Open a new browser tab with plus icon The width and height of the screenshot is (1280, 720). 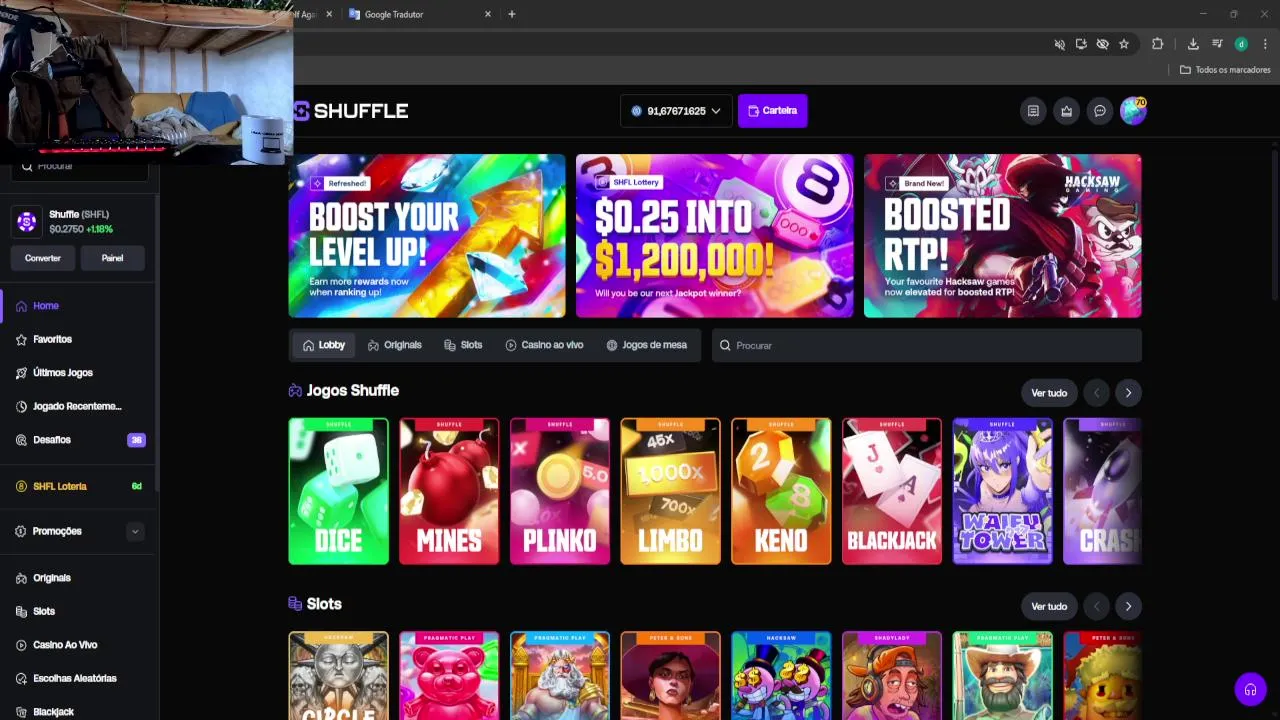click(x=512, y=14)
